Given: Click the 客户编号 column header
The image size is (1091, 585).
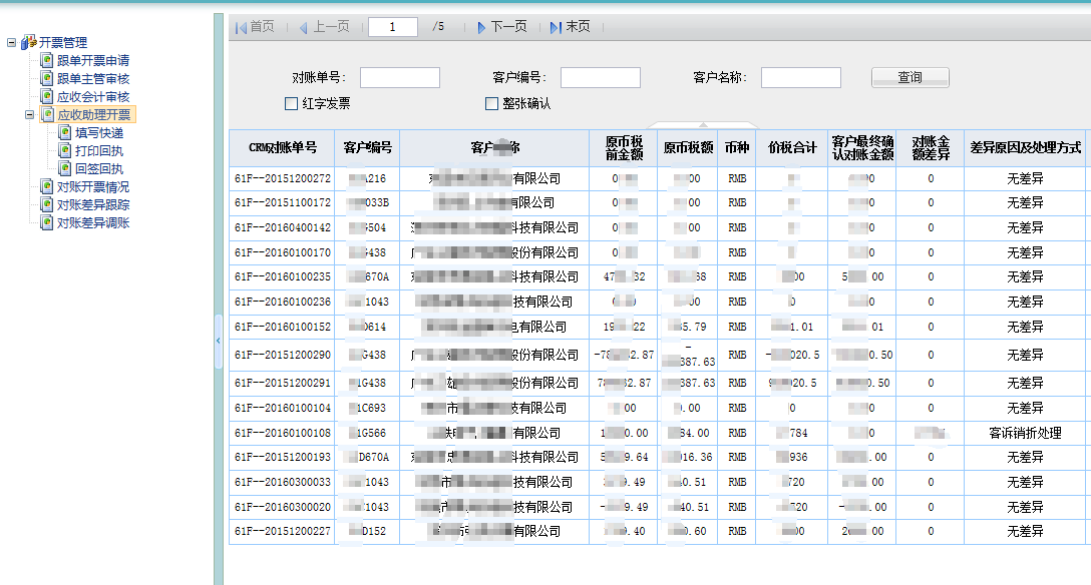Looking at the screenshot, I should click(367, 147).
